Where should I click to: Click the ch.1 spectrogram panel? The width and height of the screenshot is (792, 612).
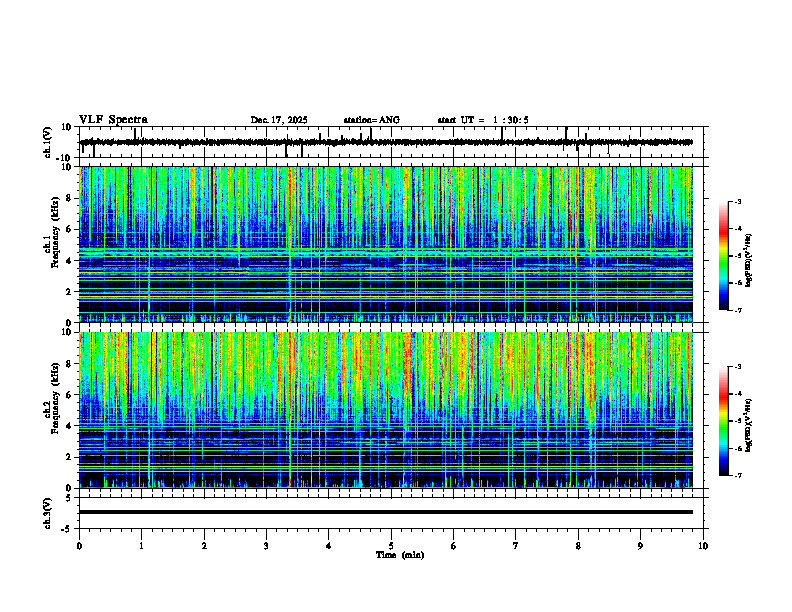point(386,244)
